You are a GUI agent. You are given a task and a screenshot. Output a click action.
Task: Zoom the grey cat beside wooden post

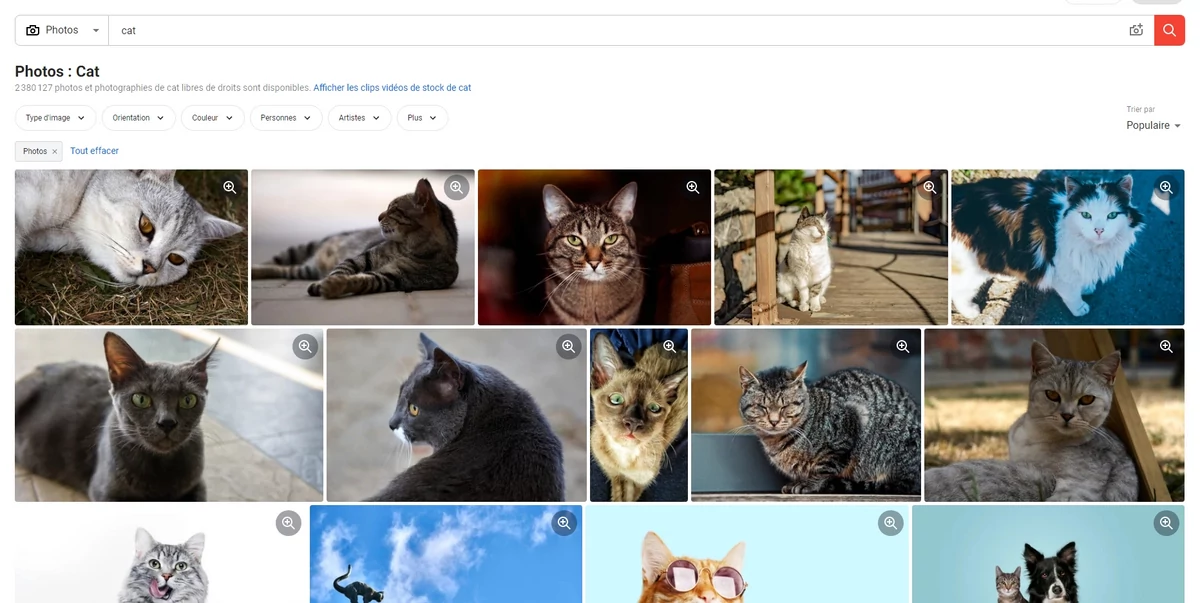(x=1165, y=347)
